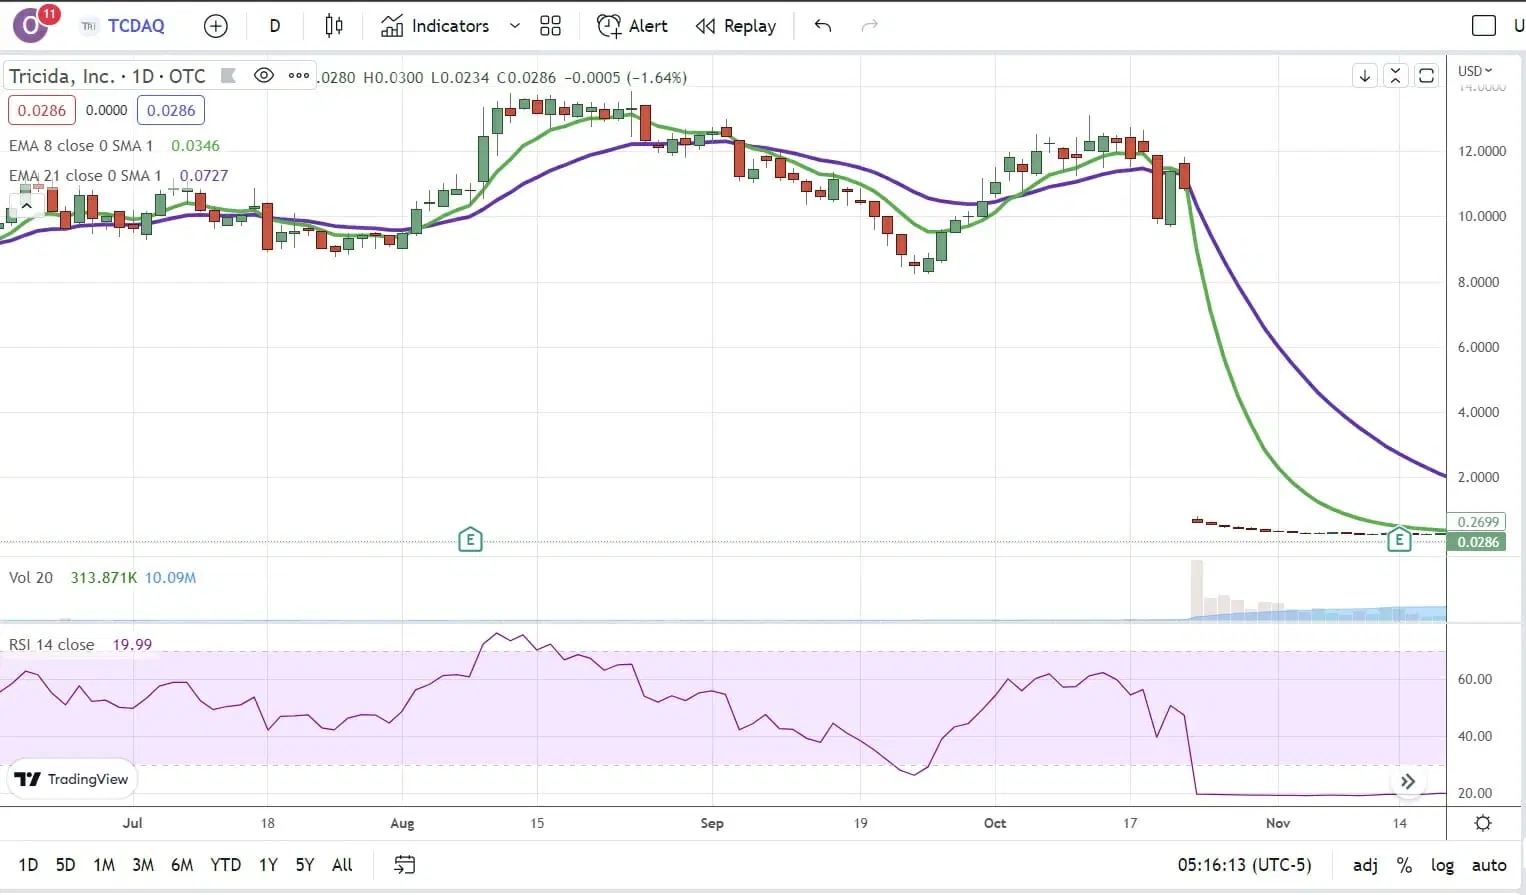The image size is (1526, 895).
Task: Select the All time range
Action: [342, 865]
